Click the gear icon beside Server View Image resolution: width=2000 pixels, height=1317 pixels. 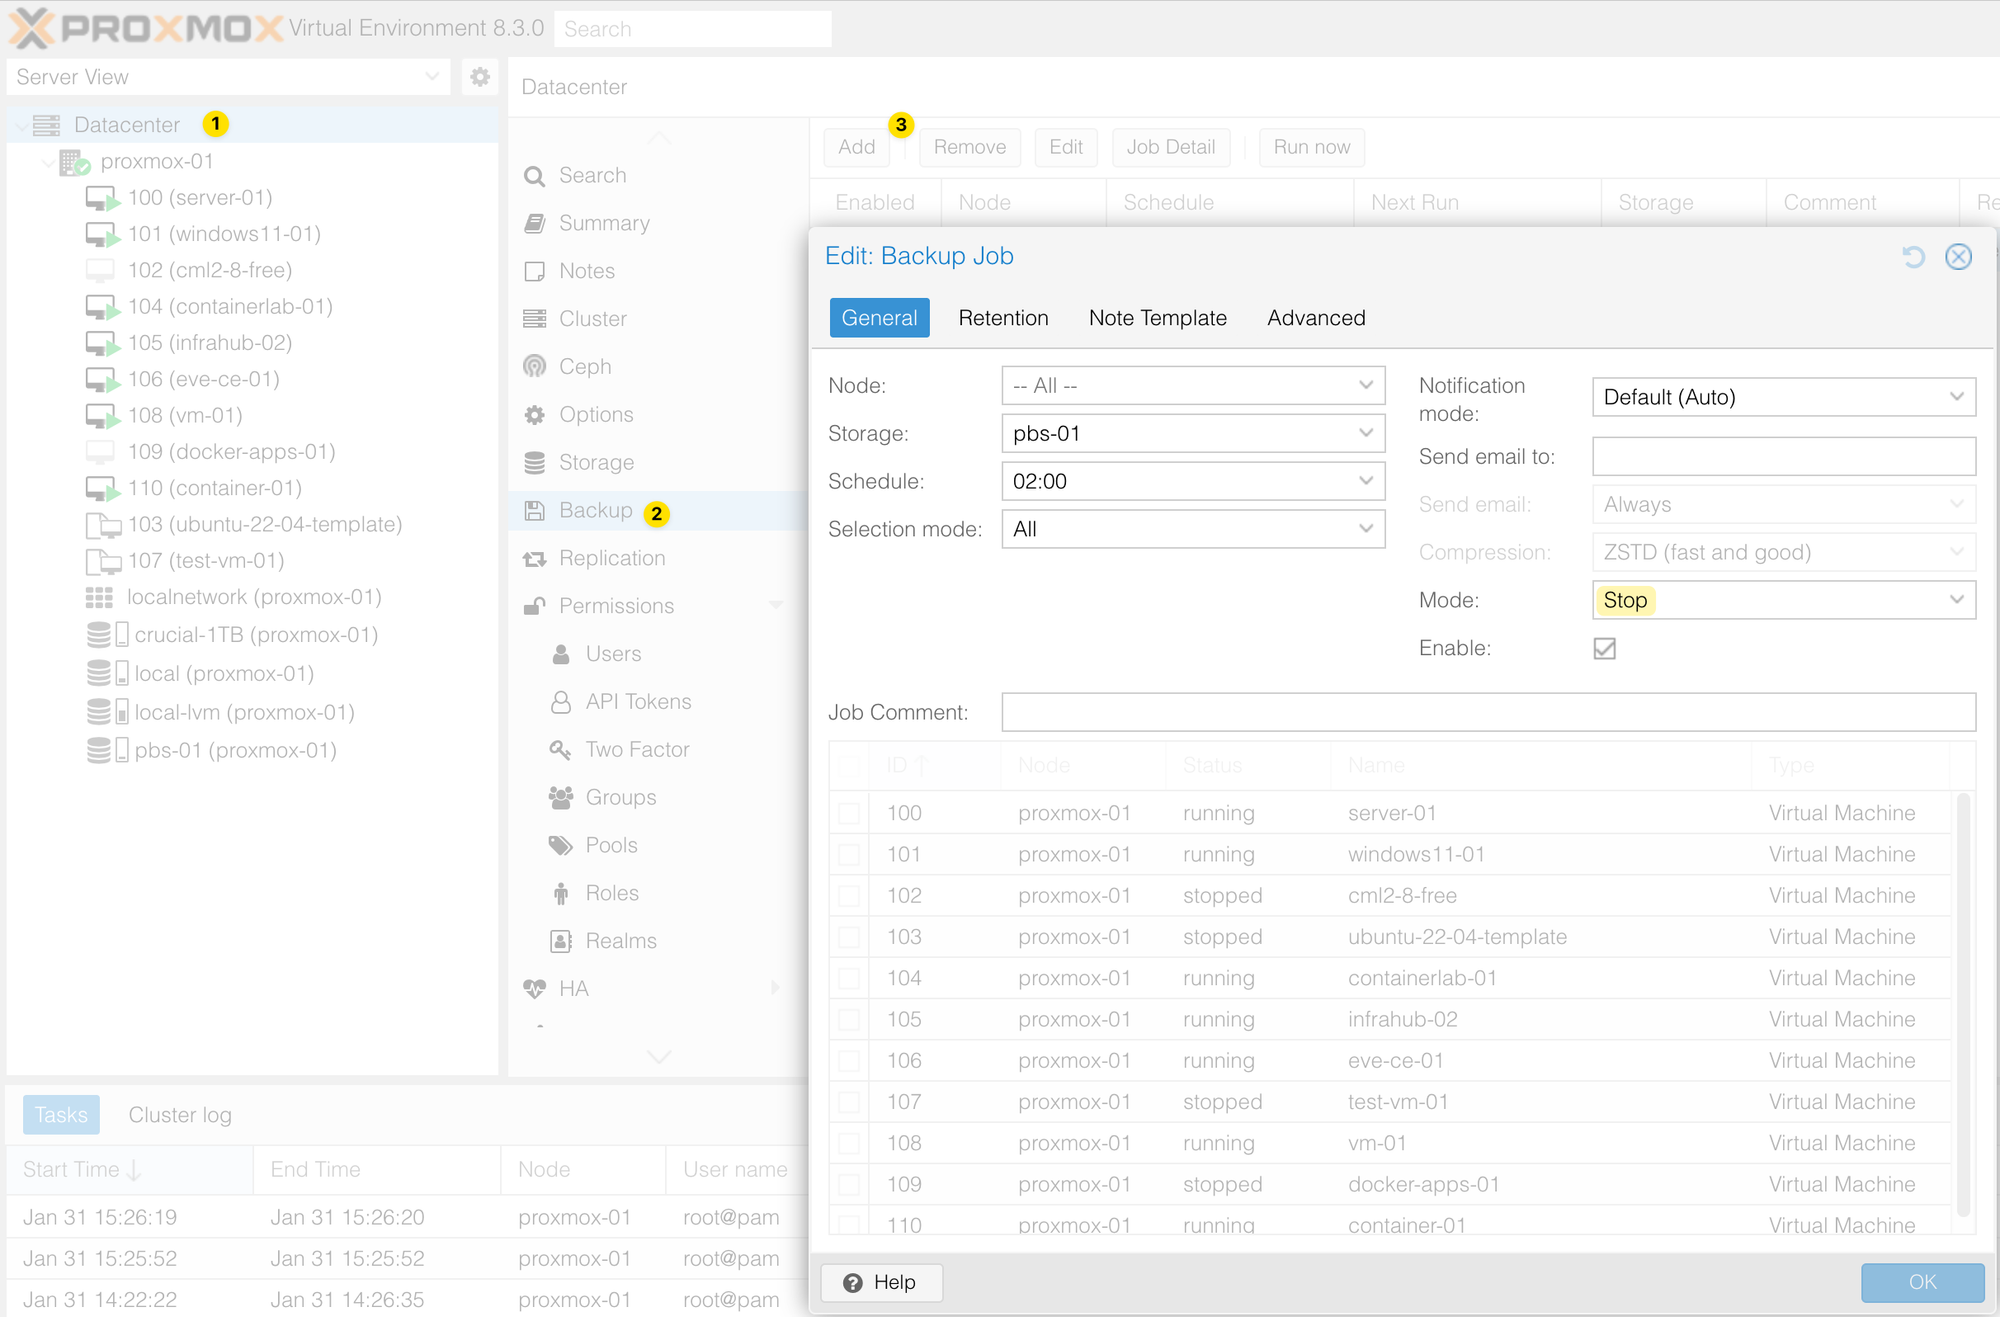coord(480,77)
